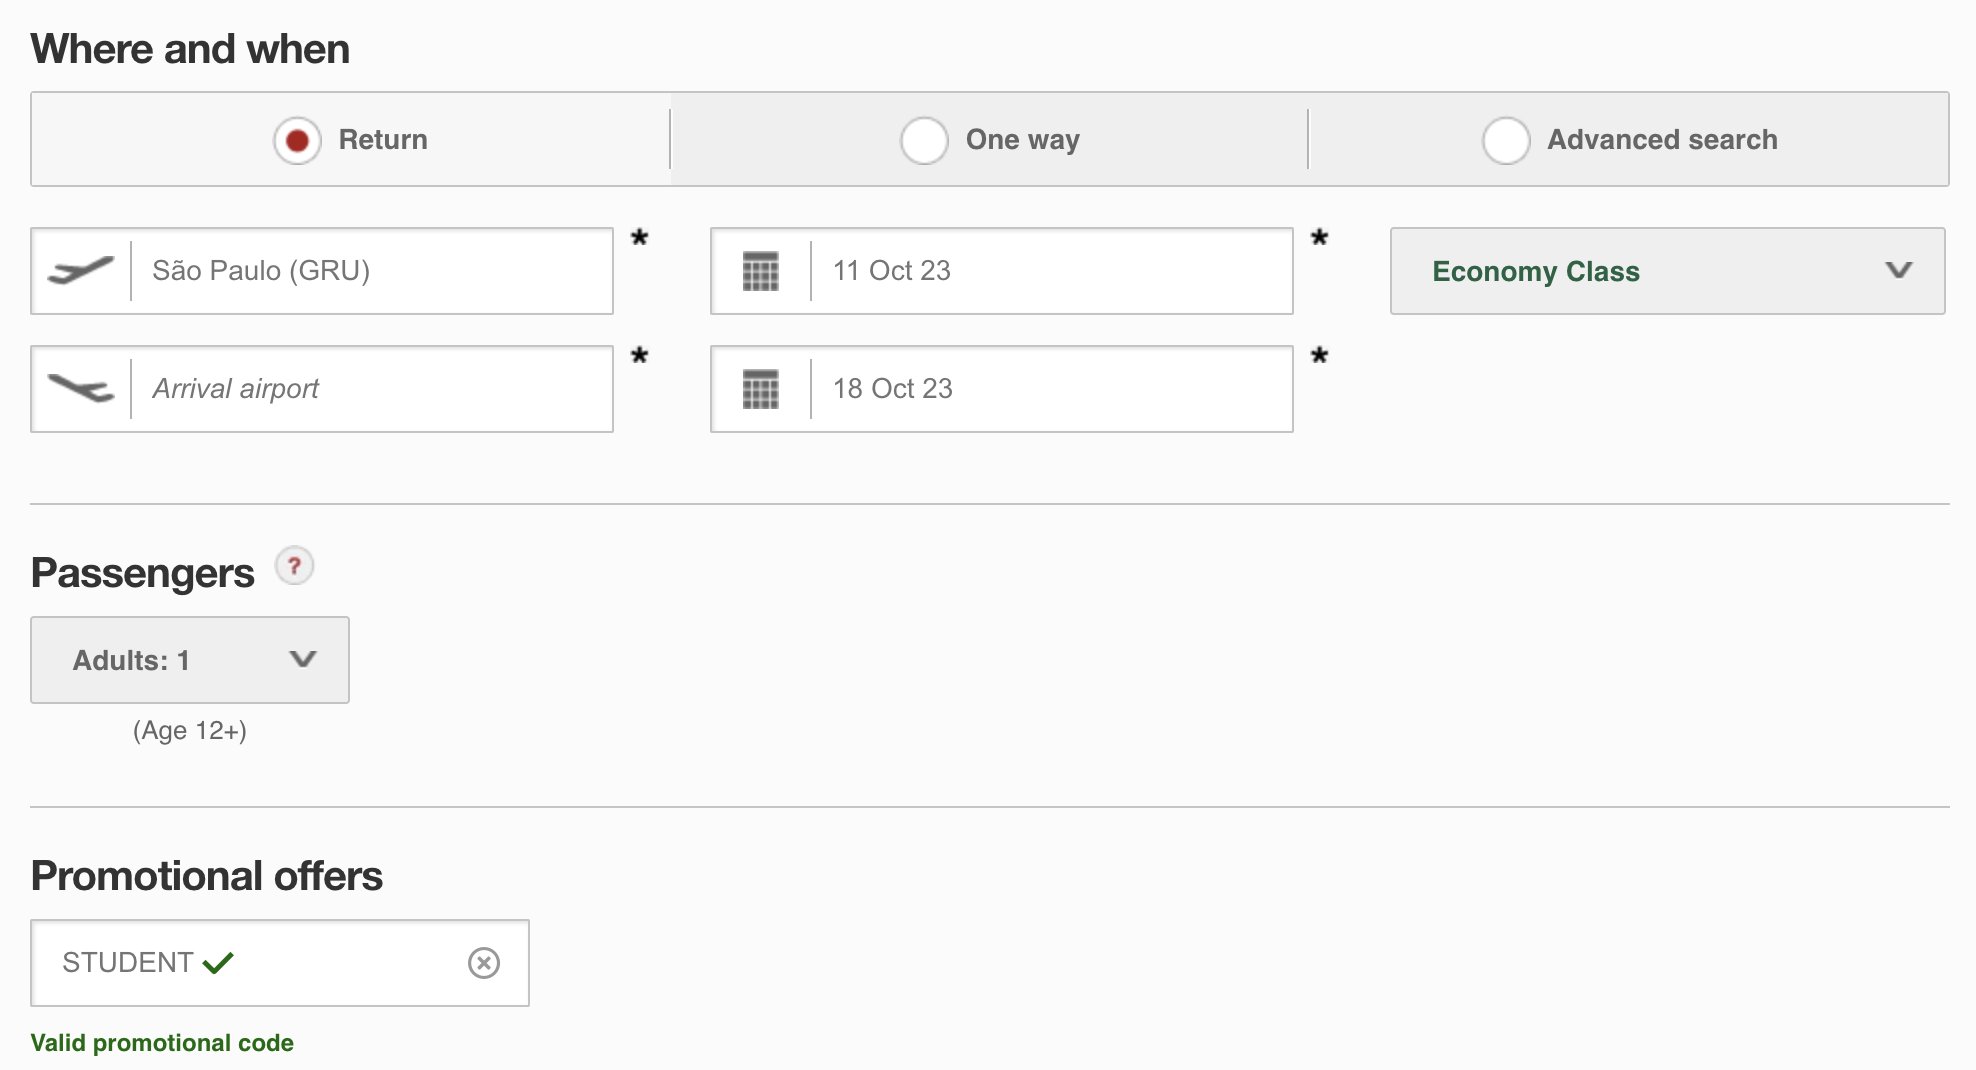Image resolution: width=1976 pixels, height=1070 pixels.
Task: Click the Passengers help question mark
Action: (294, 566)
